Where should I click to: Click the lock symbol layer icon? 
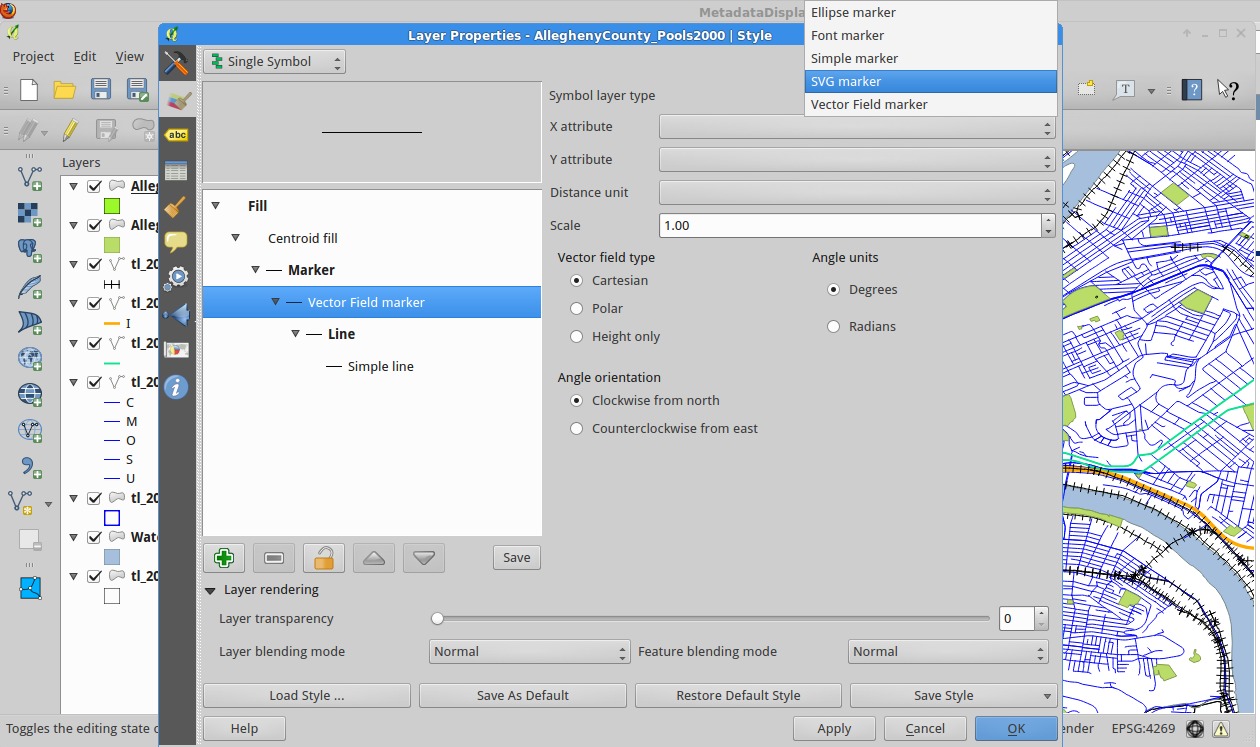pos(324,558)
